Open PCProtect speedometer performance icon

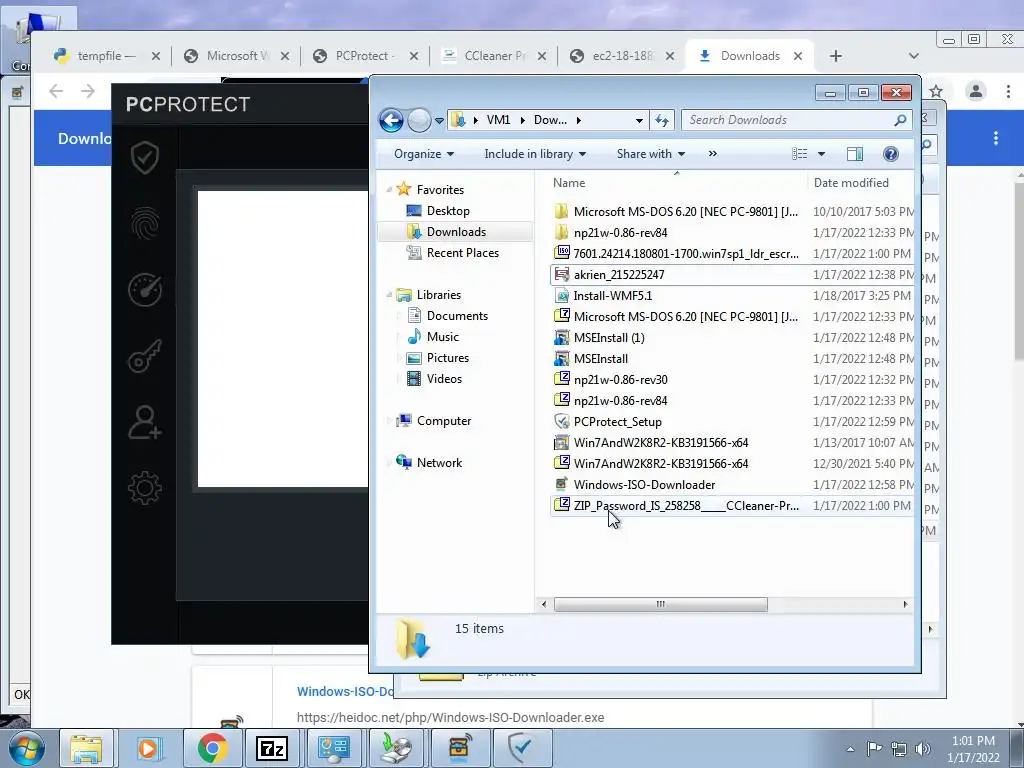click(144, 289)
